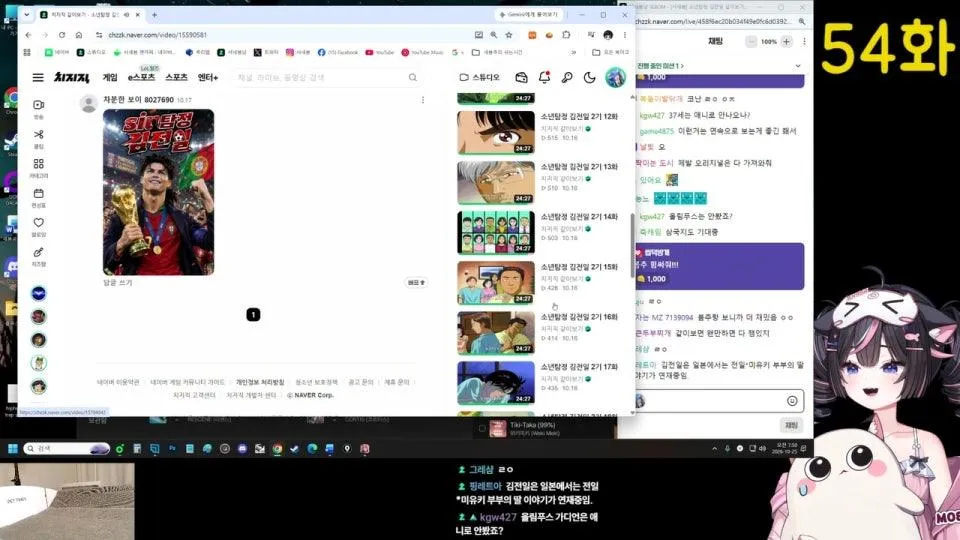The height and width of the screenshot is (540, 960).
Task: Click the page vertical scrollbar thumb
Action: 632,245
